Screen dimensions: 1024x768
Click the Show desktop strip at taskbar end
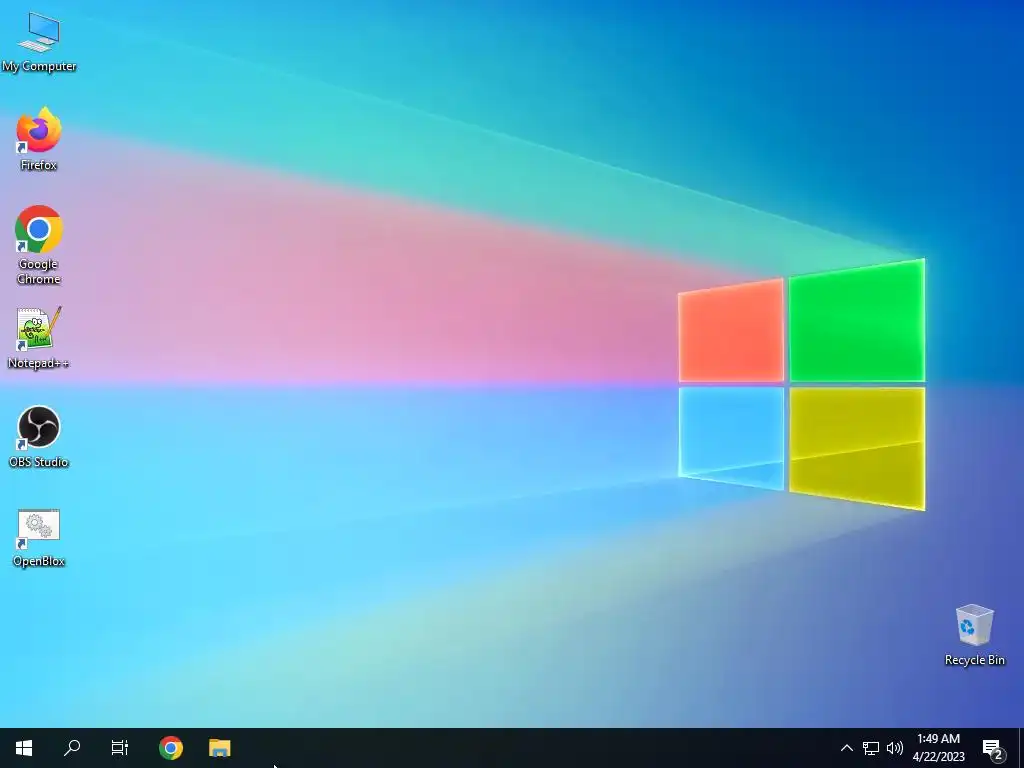coord(1021,748)
